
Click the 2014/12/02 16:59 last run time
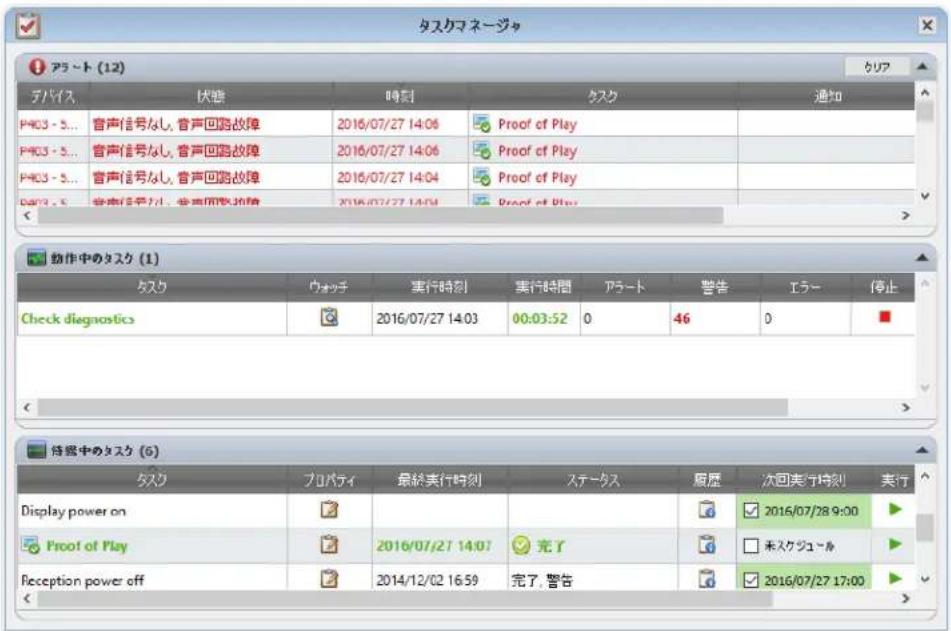(x=427, y=581)
